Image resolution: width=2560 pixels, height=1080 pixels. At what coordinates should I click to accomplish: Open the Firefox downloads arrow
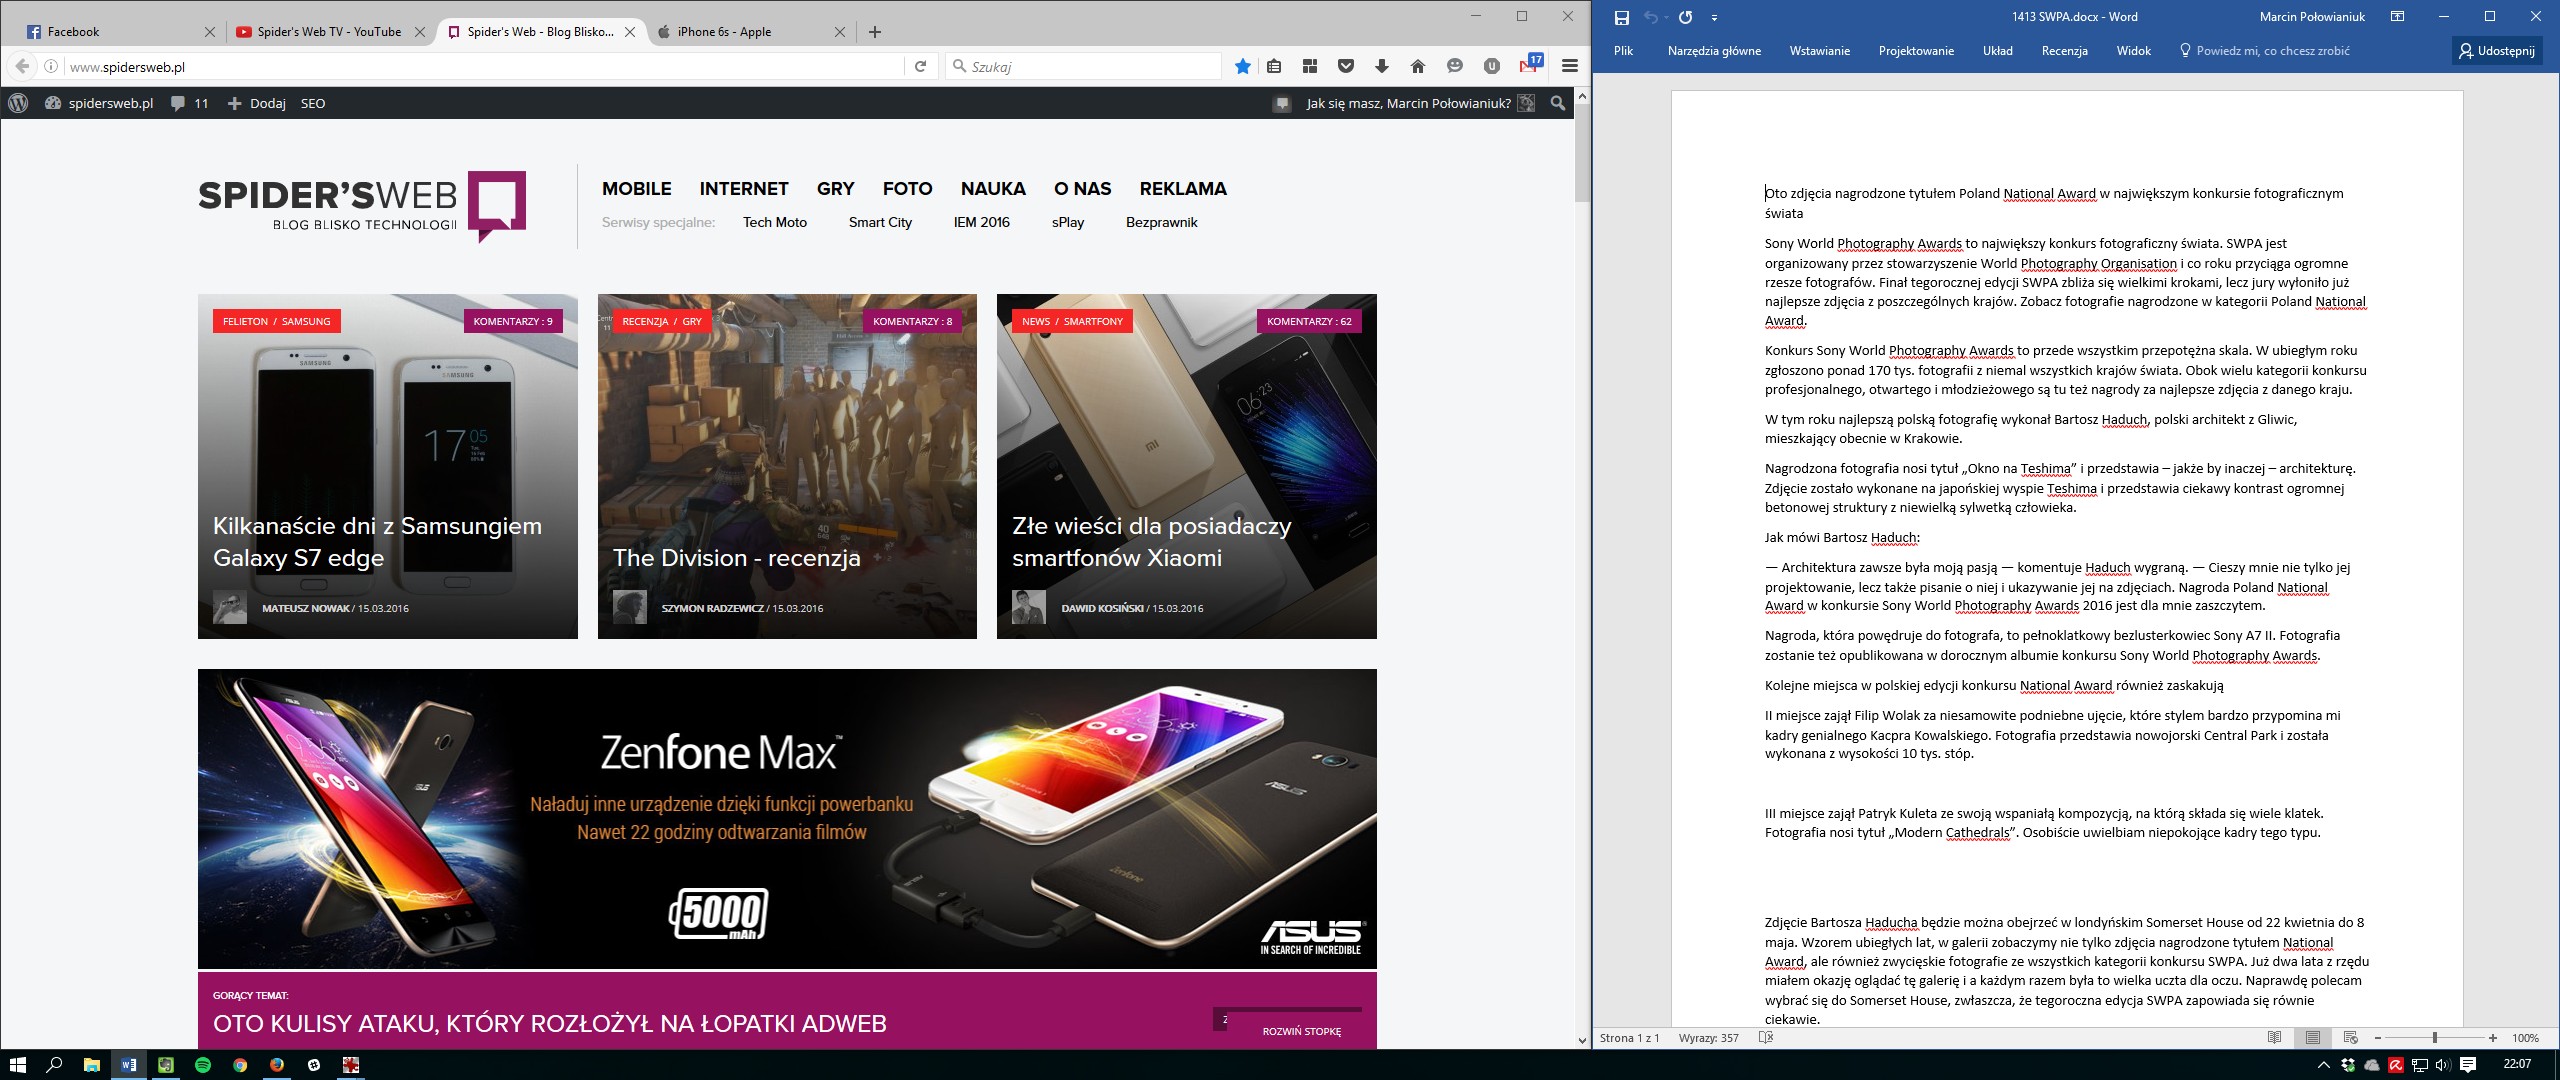1382,66
